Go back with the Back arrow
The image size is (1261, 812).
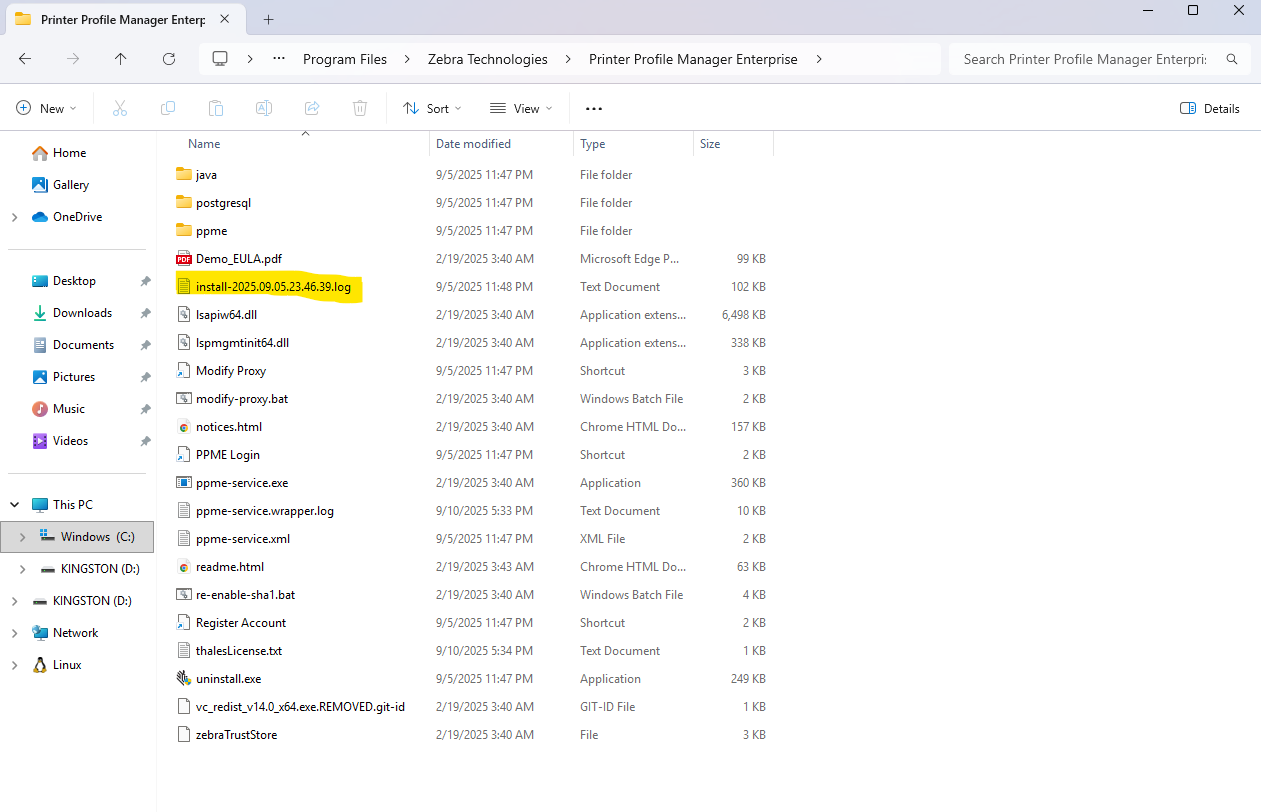click(x=25, y=59)
